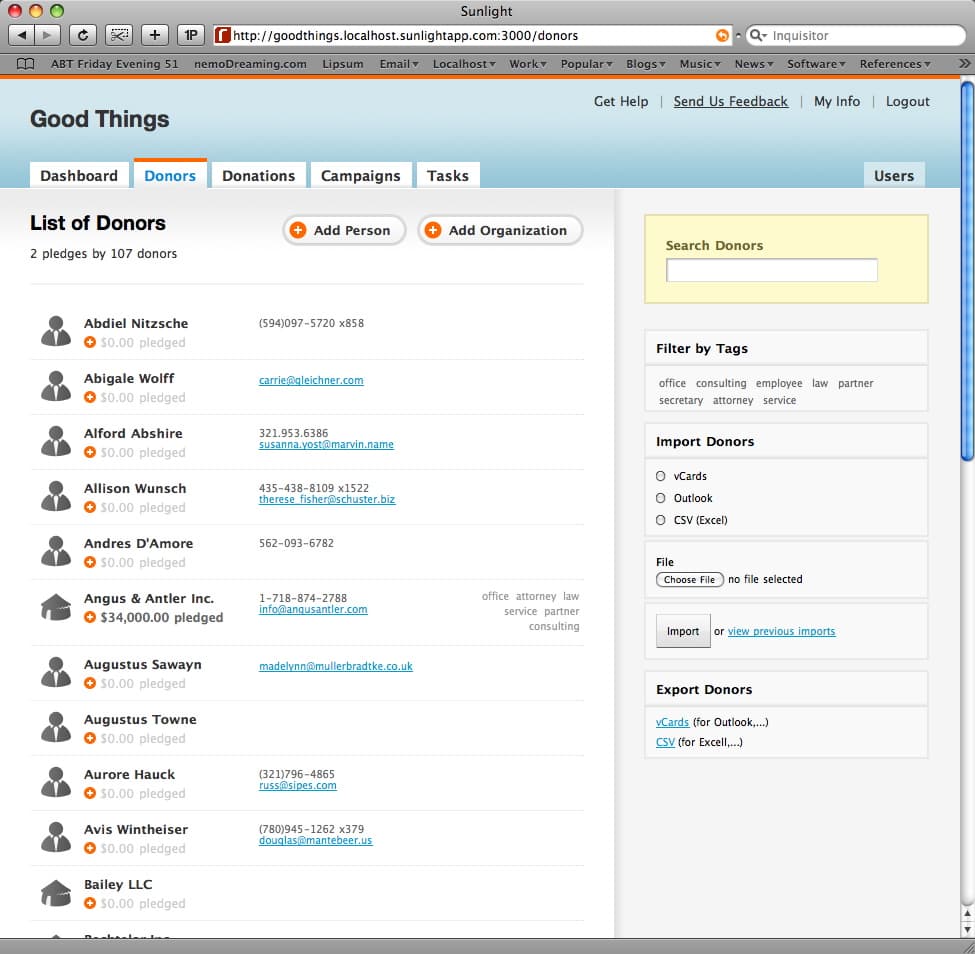This screenshot has height=954, width=975.
Task: Open the view previous imports link
Action: click(781, 631)
